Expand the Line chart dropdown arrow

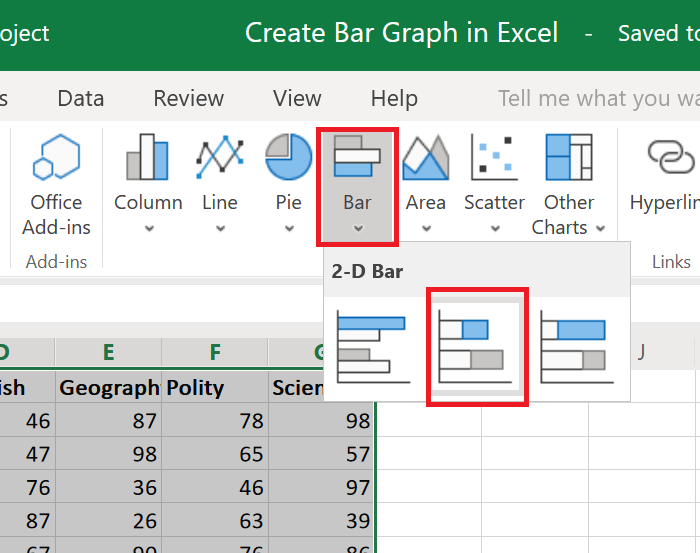tap(220, 228)
